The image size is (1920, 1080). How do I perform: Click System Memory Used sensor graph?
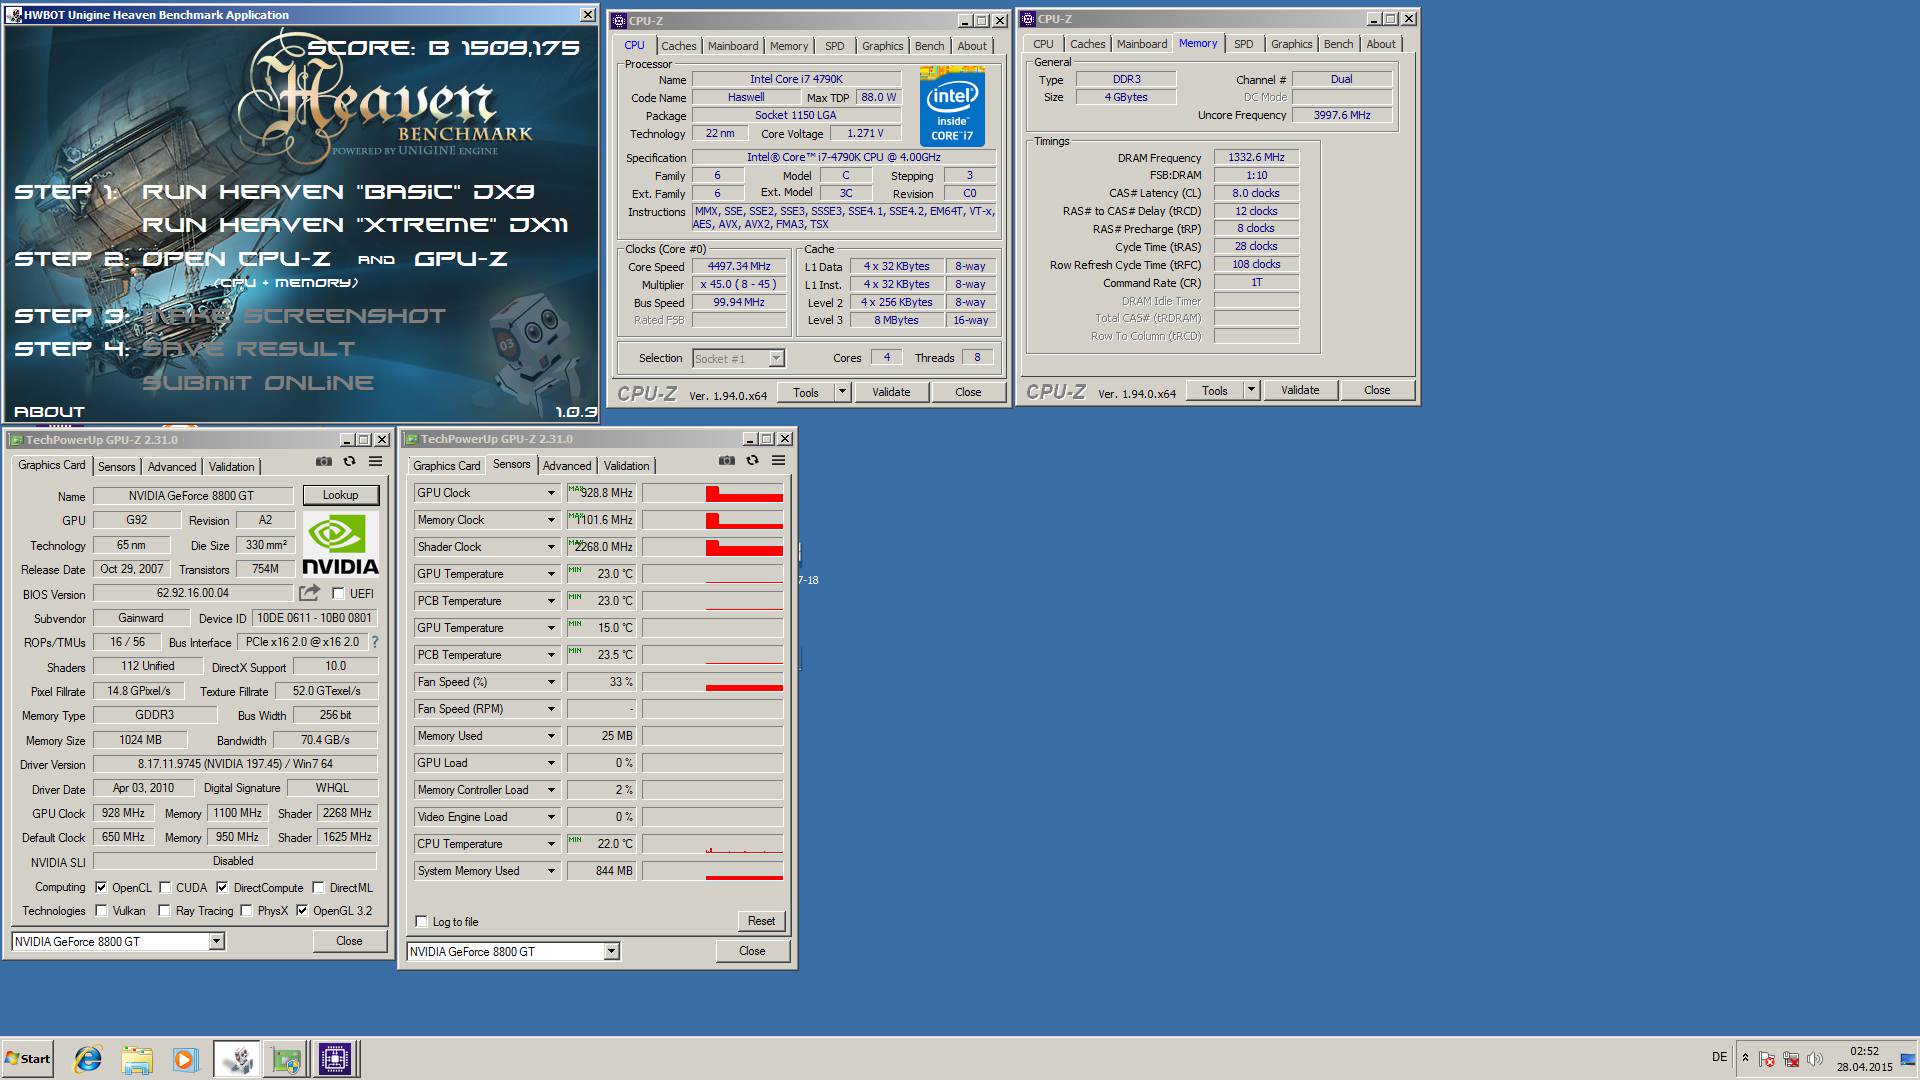pos(712,871)
